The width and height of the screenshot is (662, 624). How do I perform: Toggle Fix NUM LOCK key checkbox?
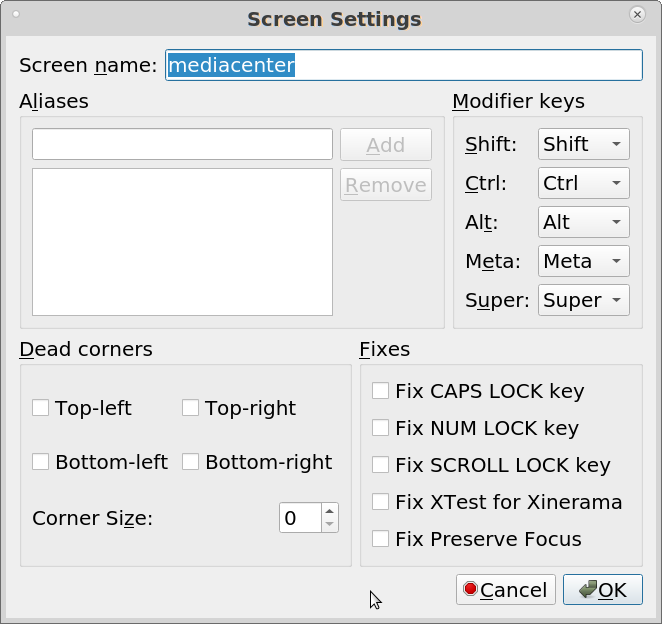[380, 428]
